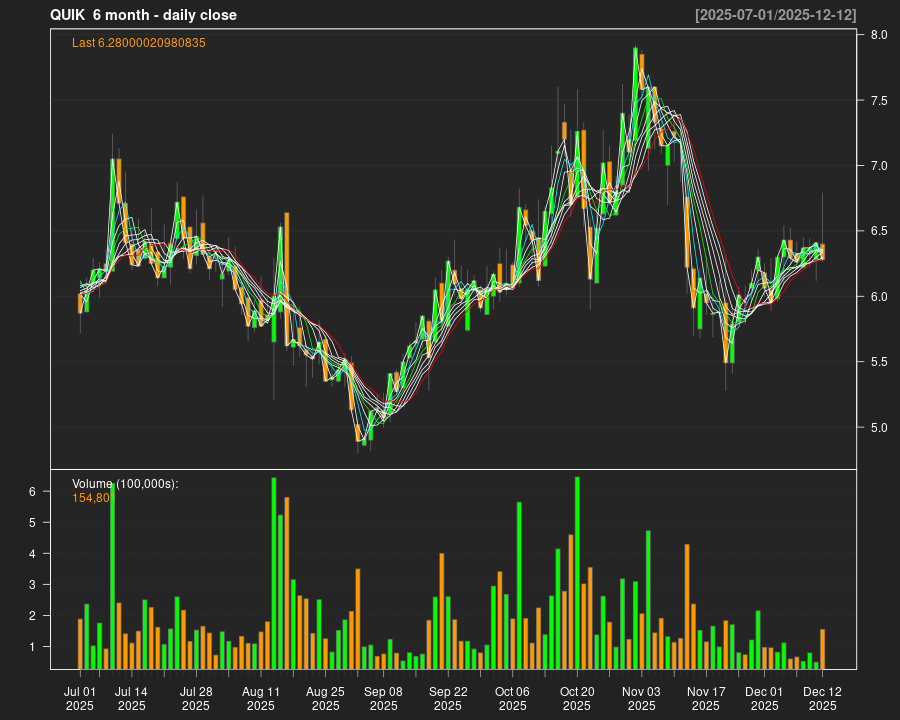Click the 6 mark on the volume axis
The width and height of the screenshot is (900, 720).
(x=32, y=492)
